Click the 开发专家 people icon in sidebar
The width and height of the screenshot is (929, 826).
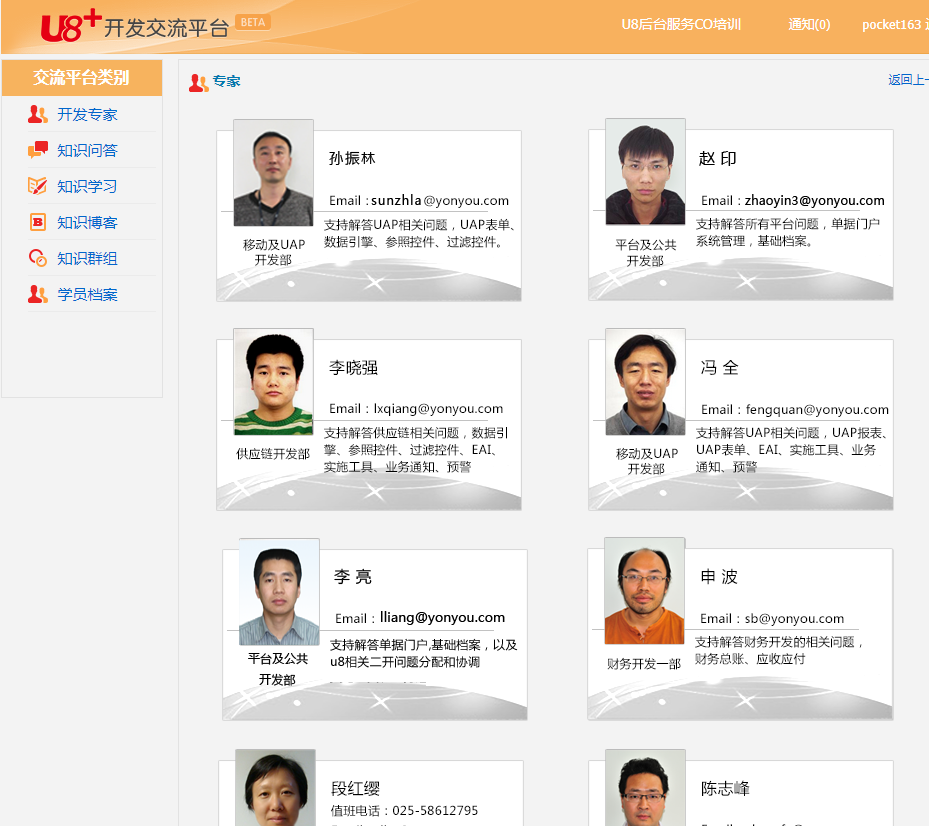tap(37, 114)
